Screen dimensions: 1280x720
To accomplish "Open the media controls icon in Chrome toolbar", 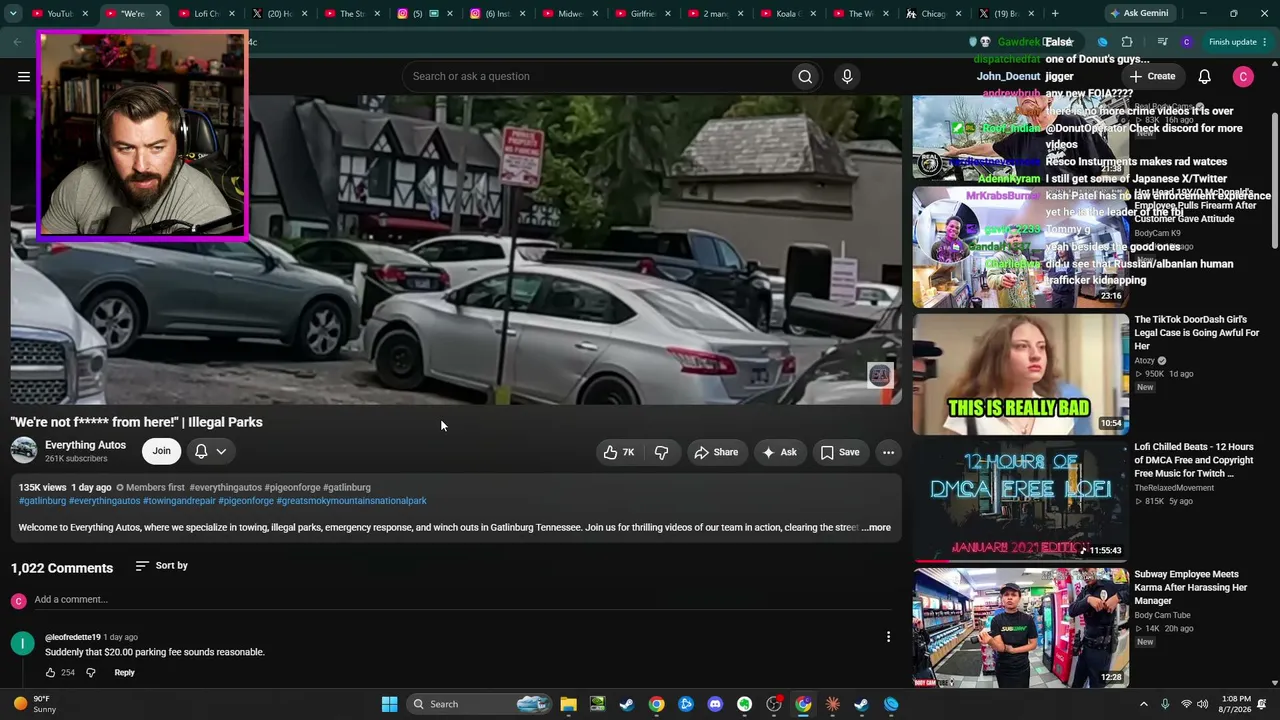I will 1162,42.
